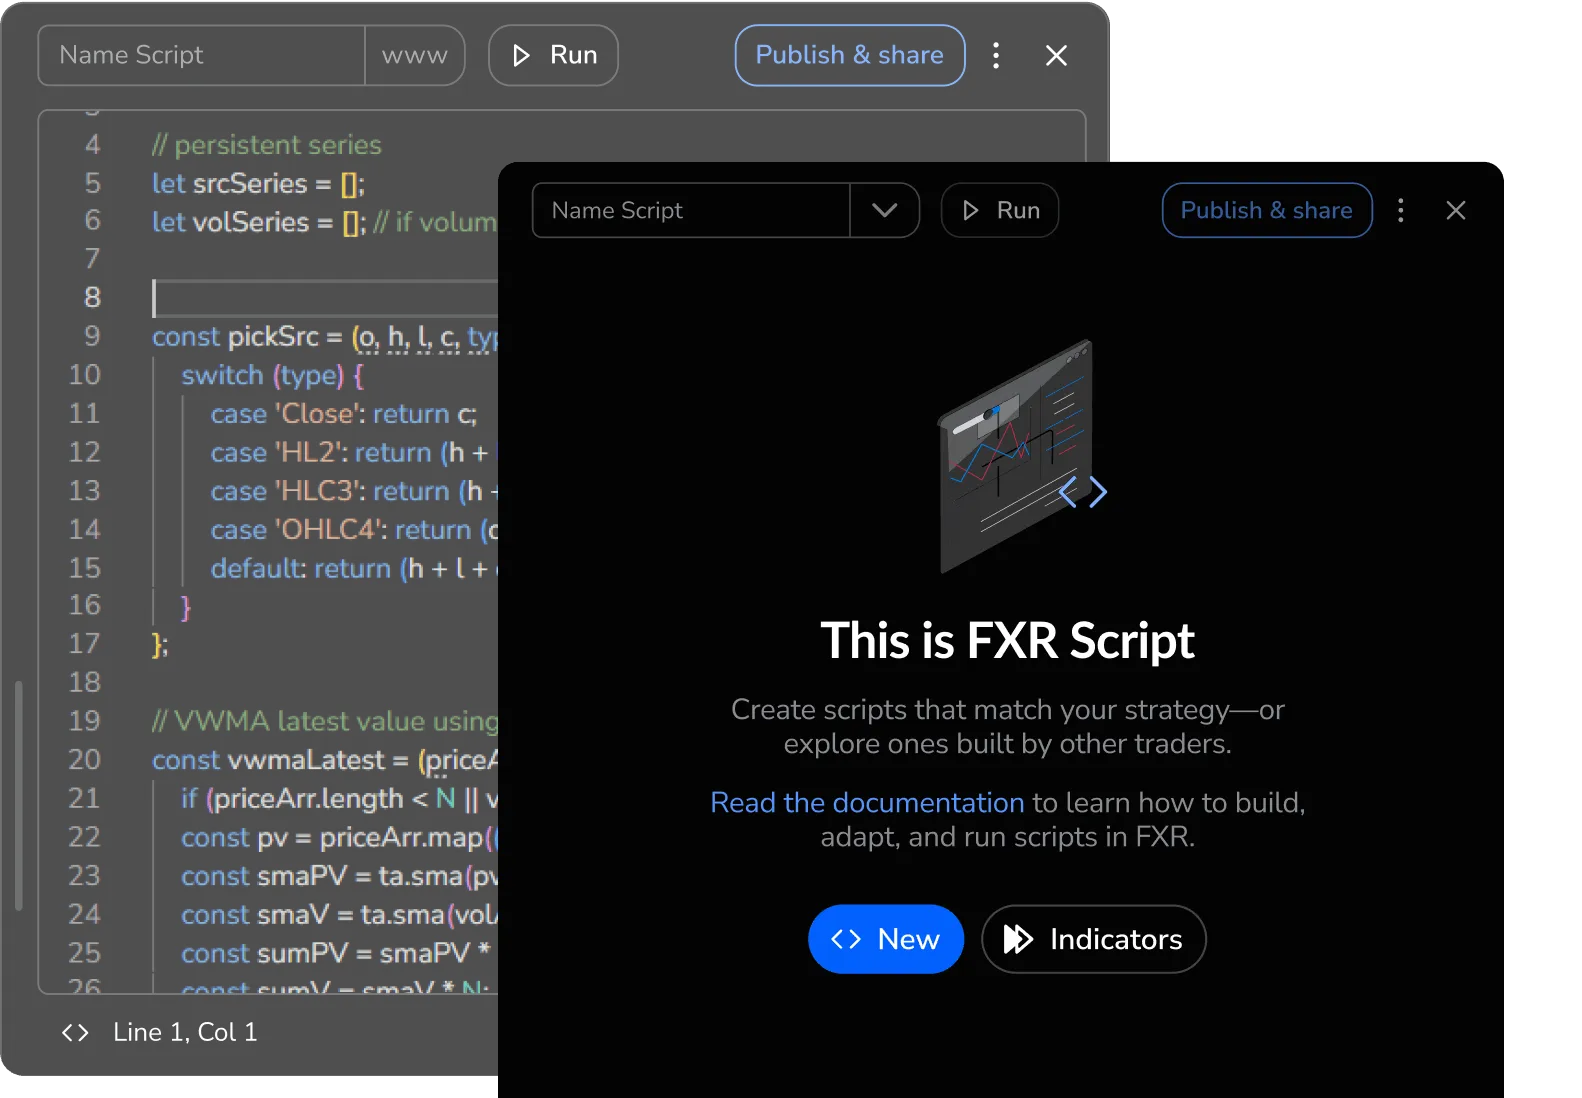Click the 'const vwmaLatest' code line
The height and width of the screenshot is (1098, 1582).
pos(325,760)
